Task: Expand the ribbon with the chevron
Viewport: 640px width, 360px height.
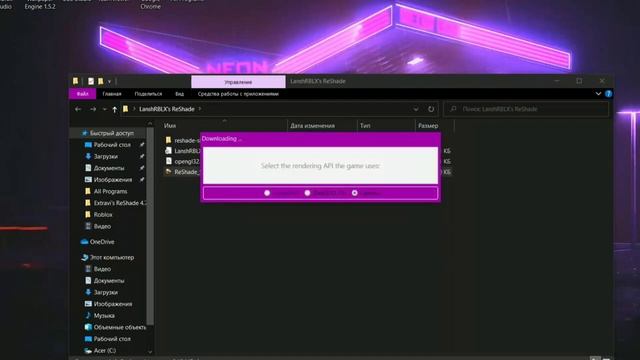Action: click(x=598, y=93)
